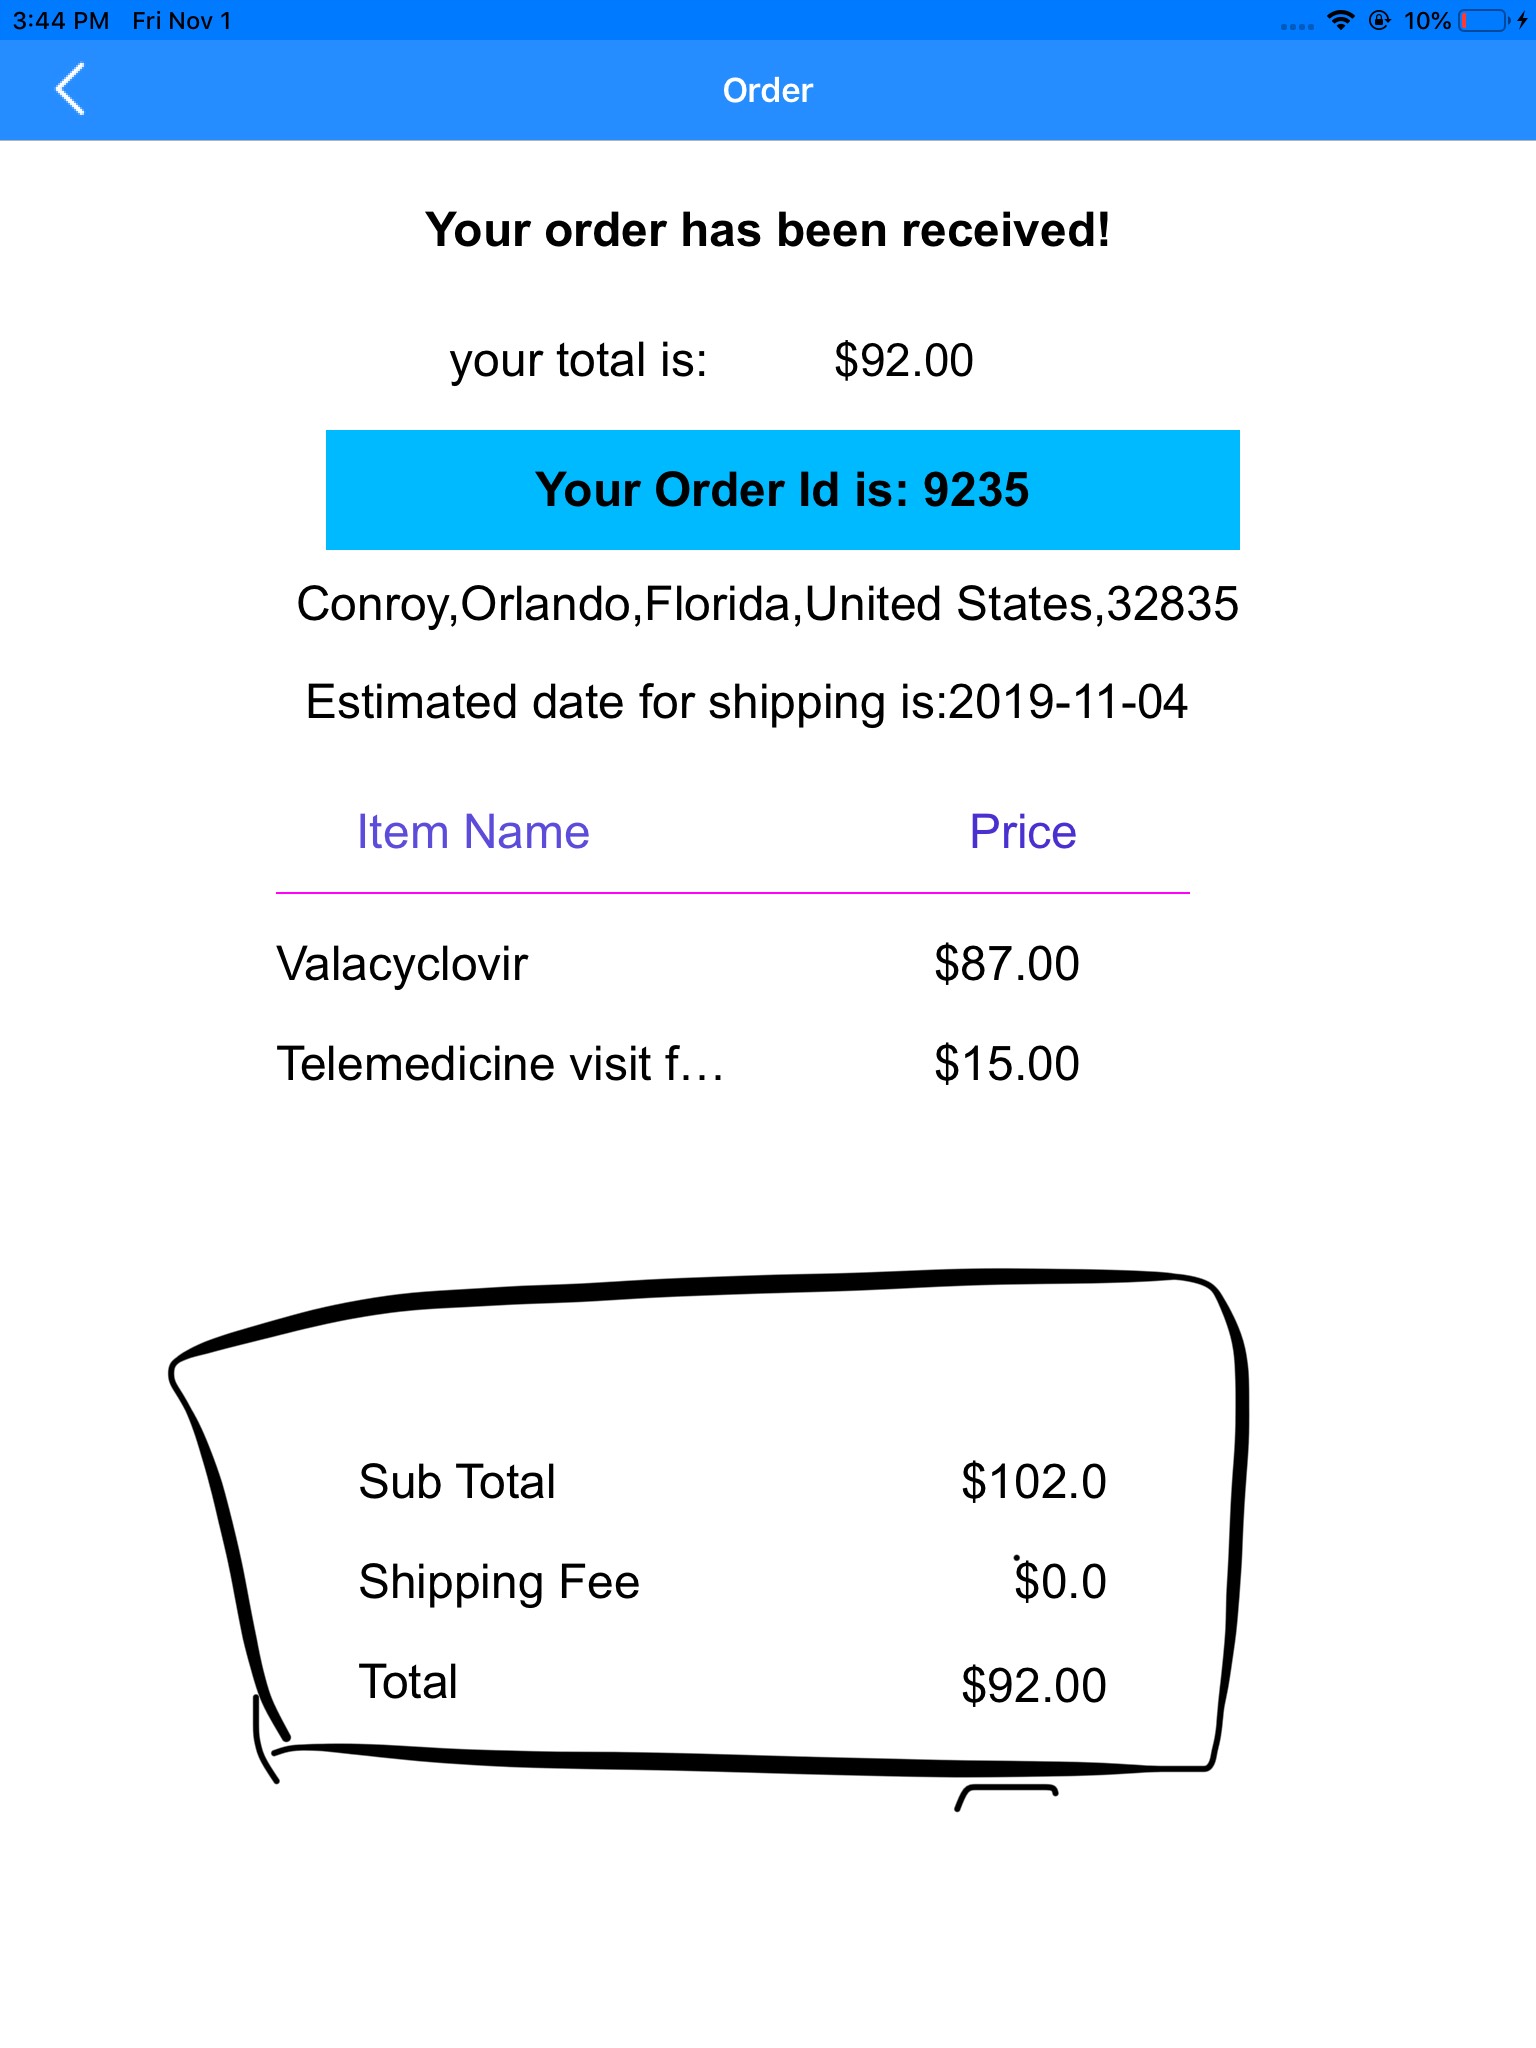Tap the Shipping Fee label

point(499,1582)
